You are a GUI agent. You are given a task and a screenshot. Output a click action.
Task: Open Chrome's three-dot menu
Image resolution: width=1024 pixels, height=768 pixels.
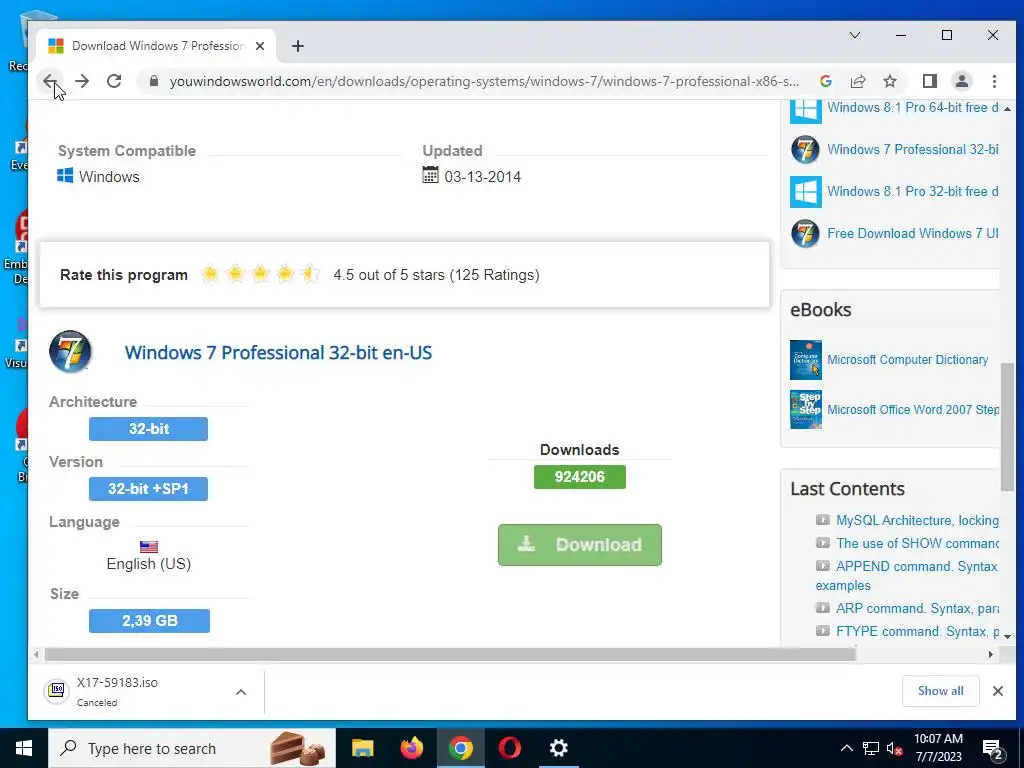(994, 81)
